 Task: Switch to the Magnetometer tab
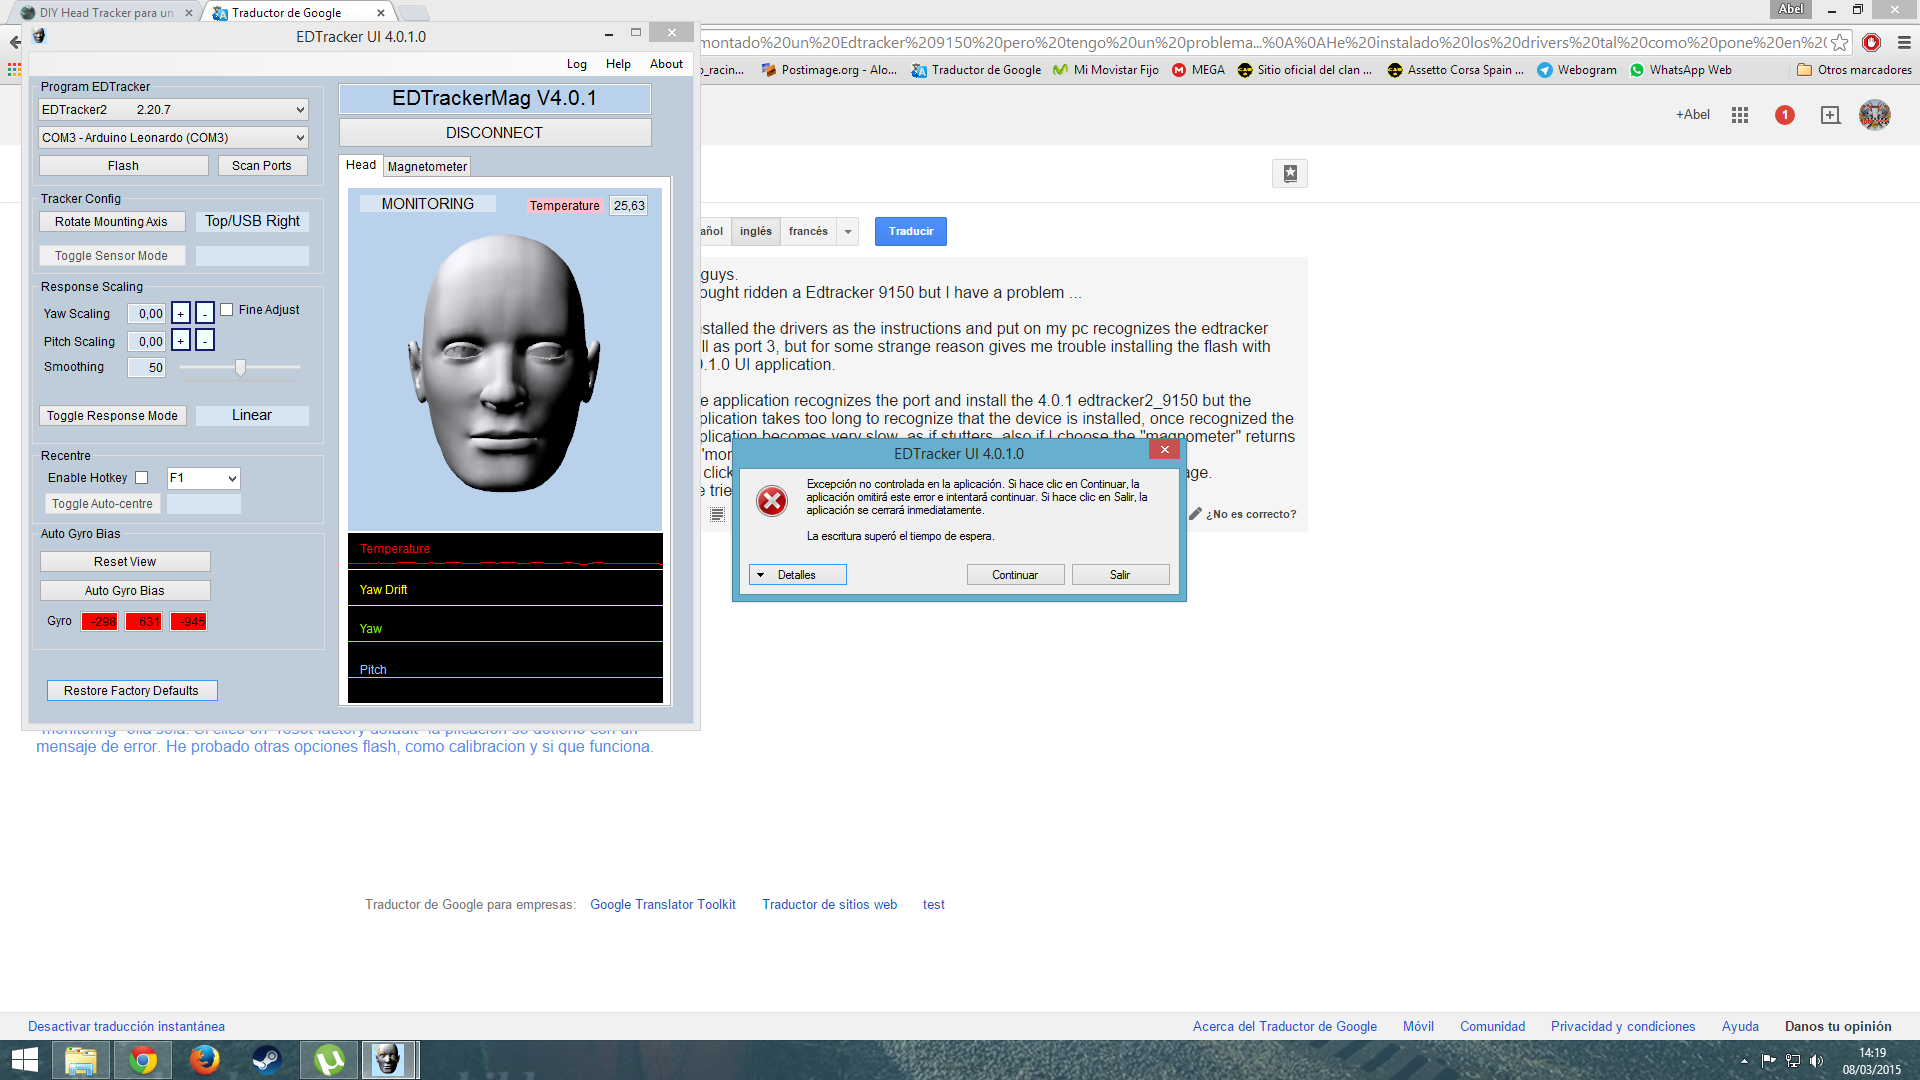pos(427,167)
